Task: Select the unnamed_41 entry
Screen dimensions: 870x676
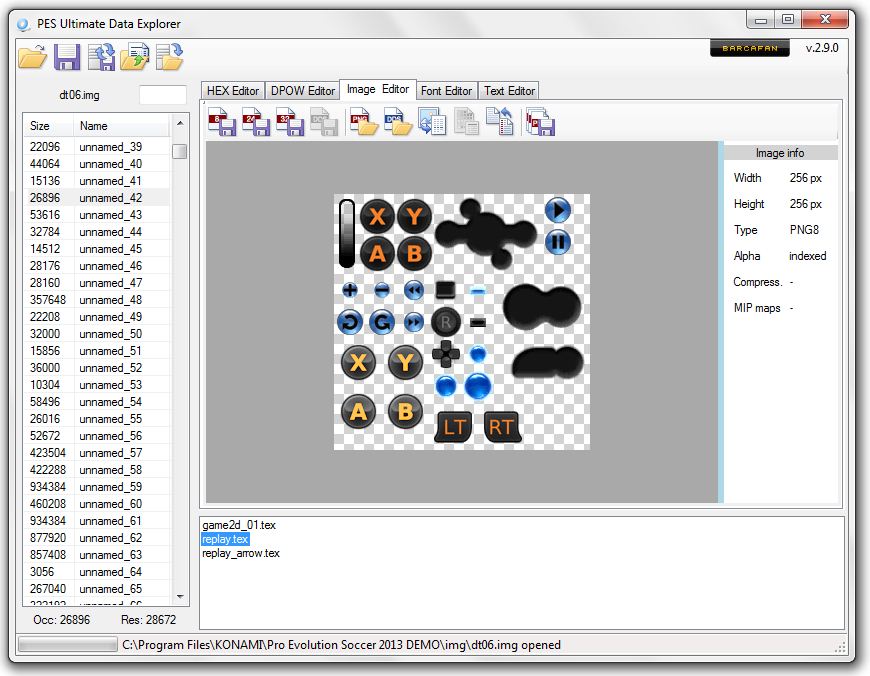Action: [97, 181]
